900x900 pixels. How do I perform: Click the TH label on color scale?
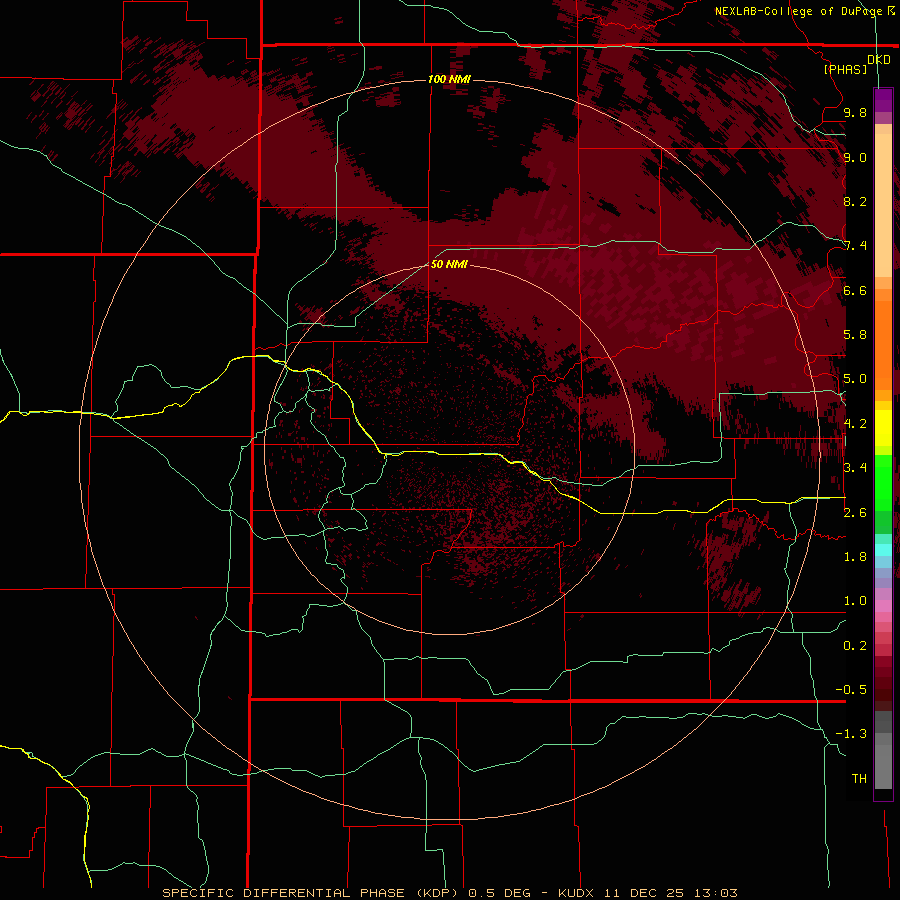(859, 778)
